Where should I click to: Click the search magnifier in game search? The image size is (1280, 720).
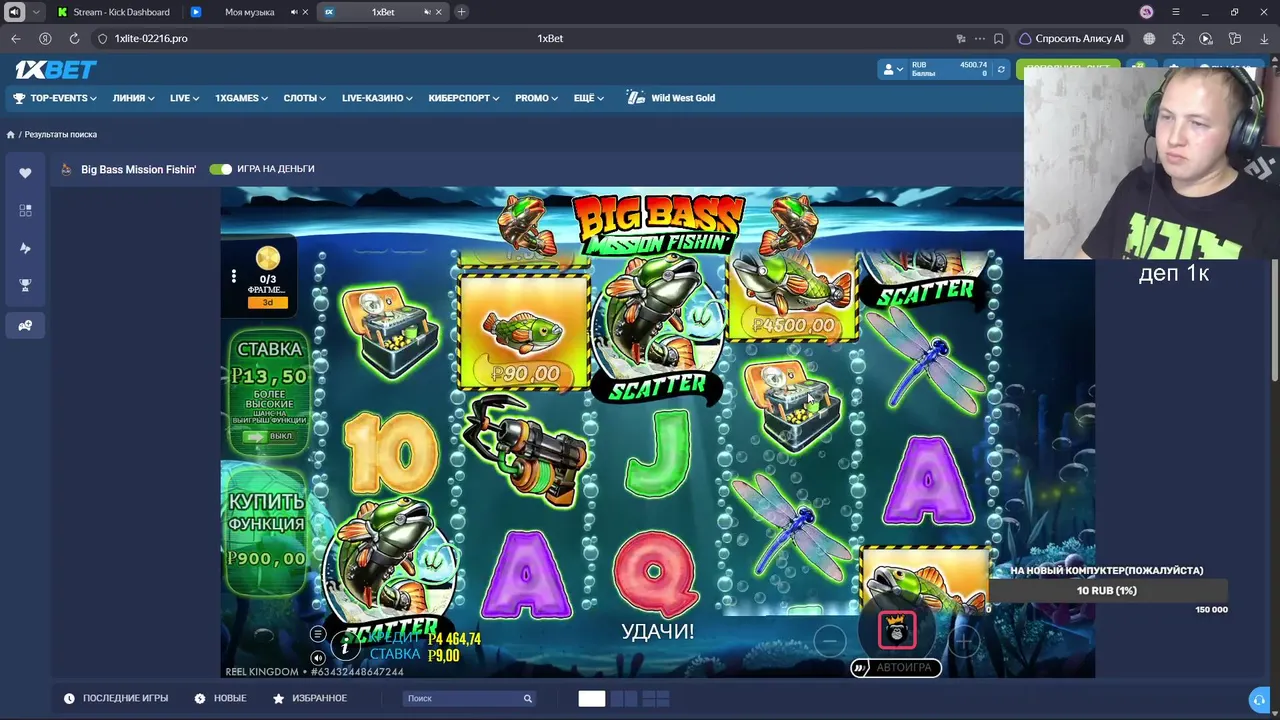click(x=527, y=698)
